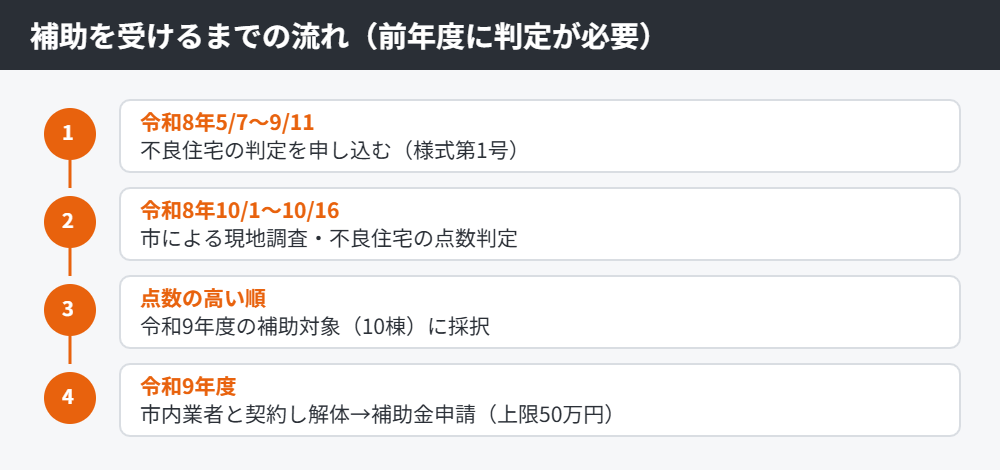The width and height of the screenshot is (1000, 470).
Task: Select the 令和8年10/1〜10/16 date heading
Action: coord(240,210)
